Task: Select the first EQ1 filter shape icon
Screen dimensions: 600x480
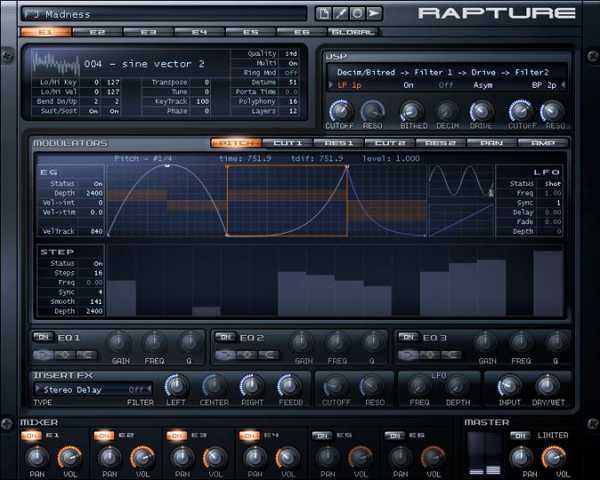Action: [x=43, y=355]
